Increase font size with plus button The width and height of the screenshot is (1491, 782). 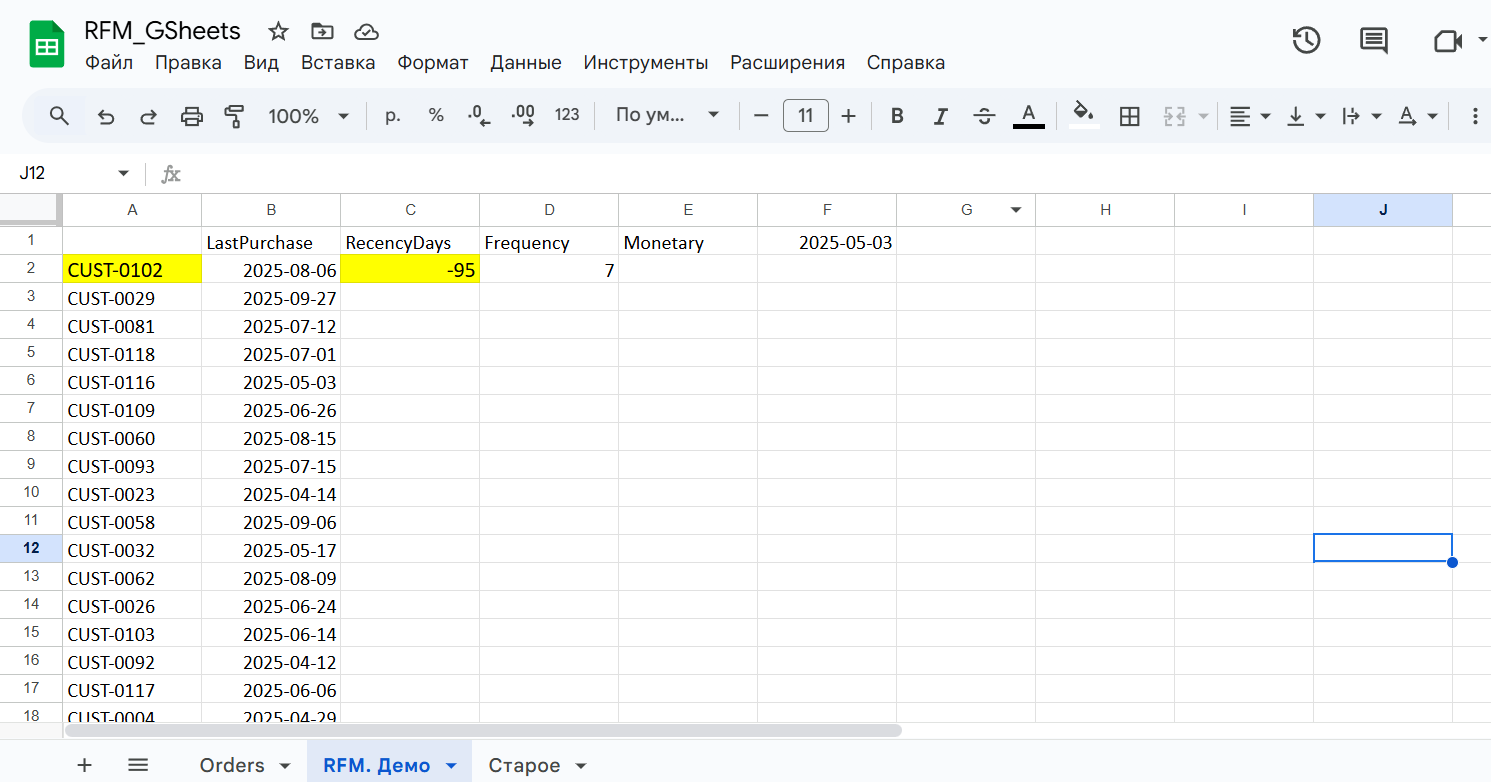coord(848,116)
